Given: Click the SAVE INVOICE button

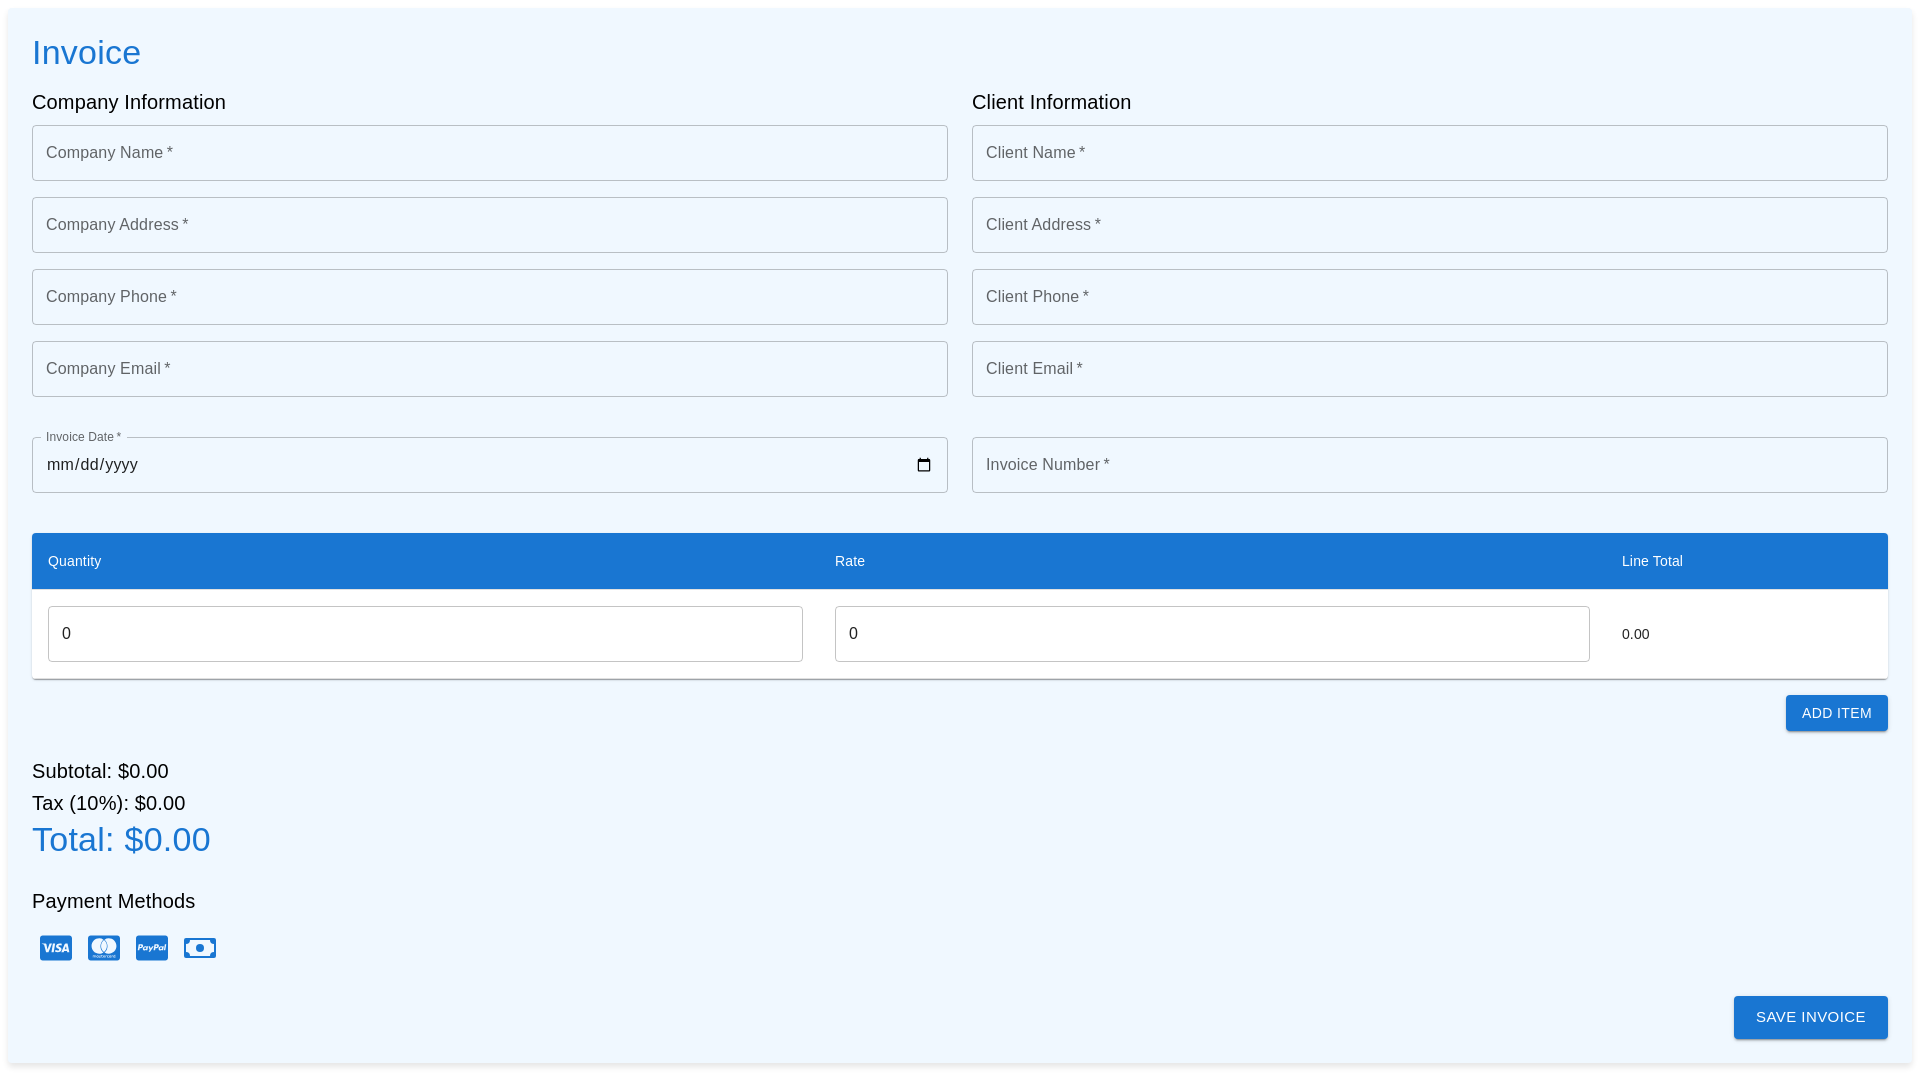Looking at the screenshot, I should [1810, 1017].
